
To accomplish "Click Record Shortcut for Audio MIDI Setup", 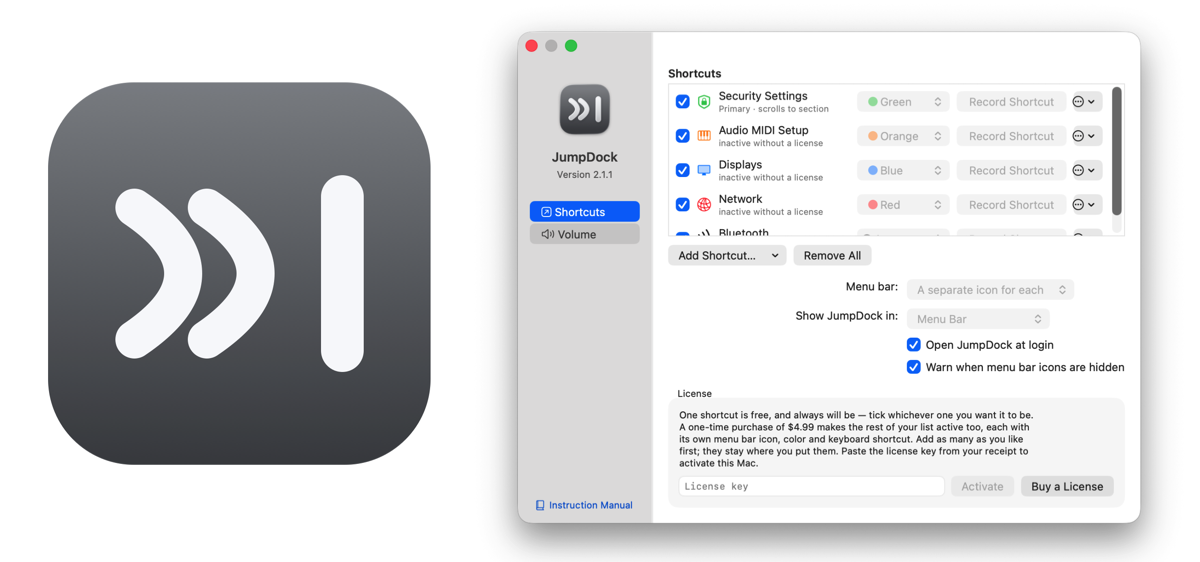I will pos(1011,136).
